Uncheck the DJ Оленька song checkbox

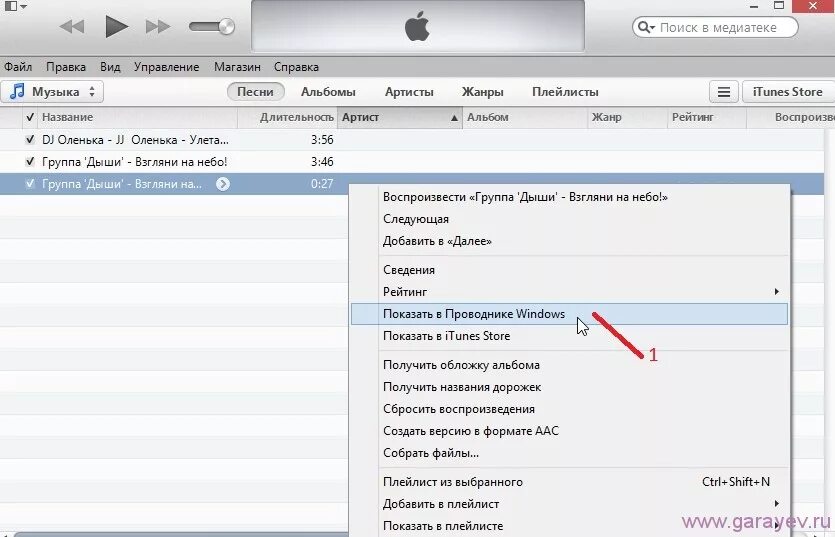(30, 140)
